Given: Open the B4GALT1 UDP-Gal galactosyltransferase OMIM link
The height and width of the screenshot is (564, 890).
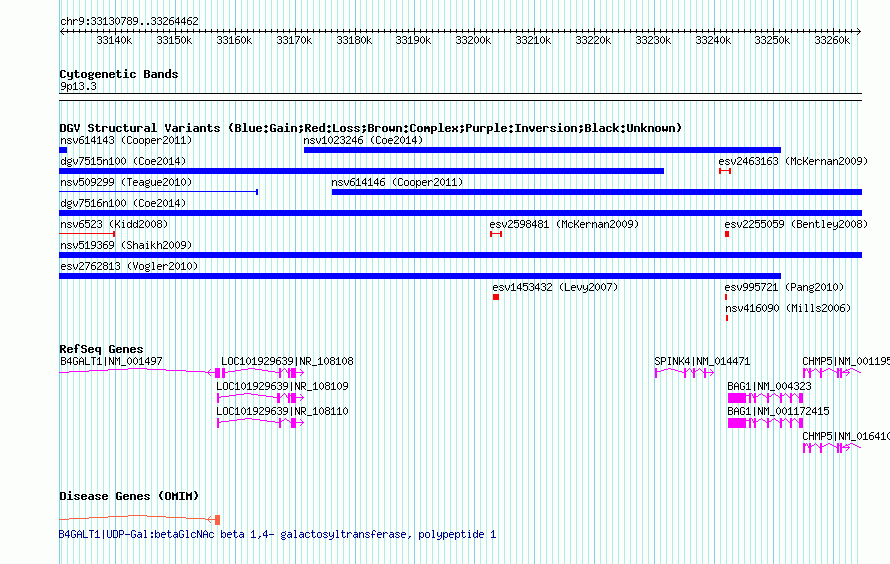Looking at the screenshot, I should pyautogui.click(x=278, y=534).
